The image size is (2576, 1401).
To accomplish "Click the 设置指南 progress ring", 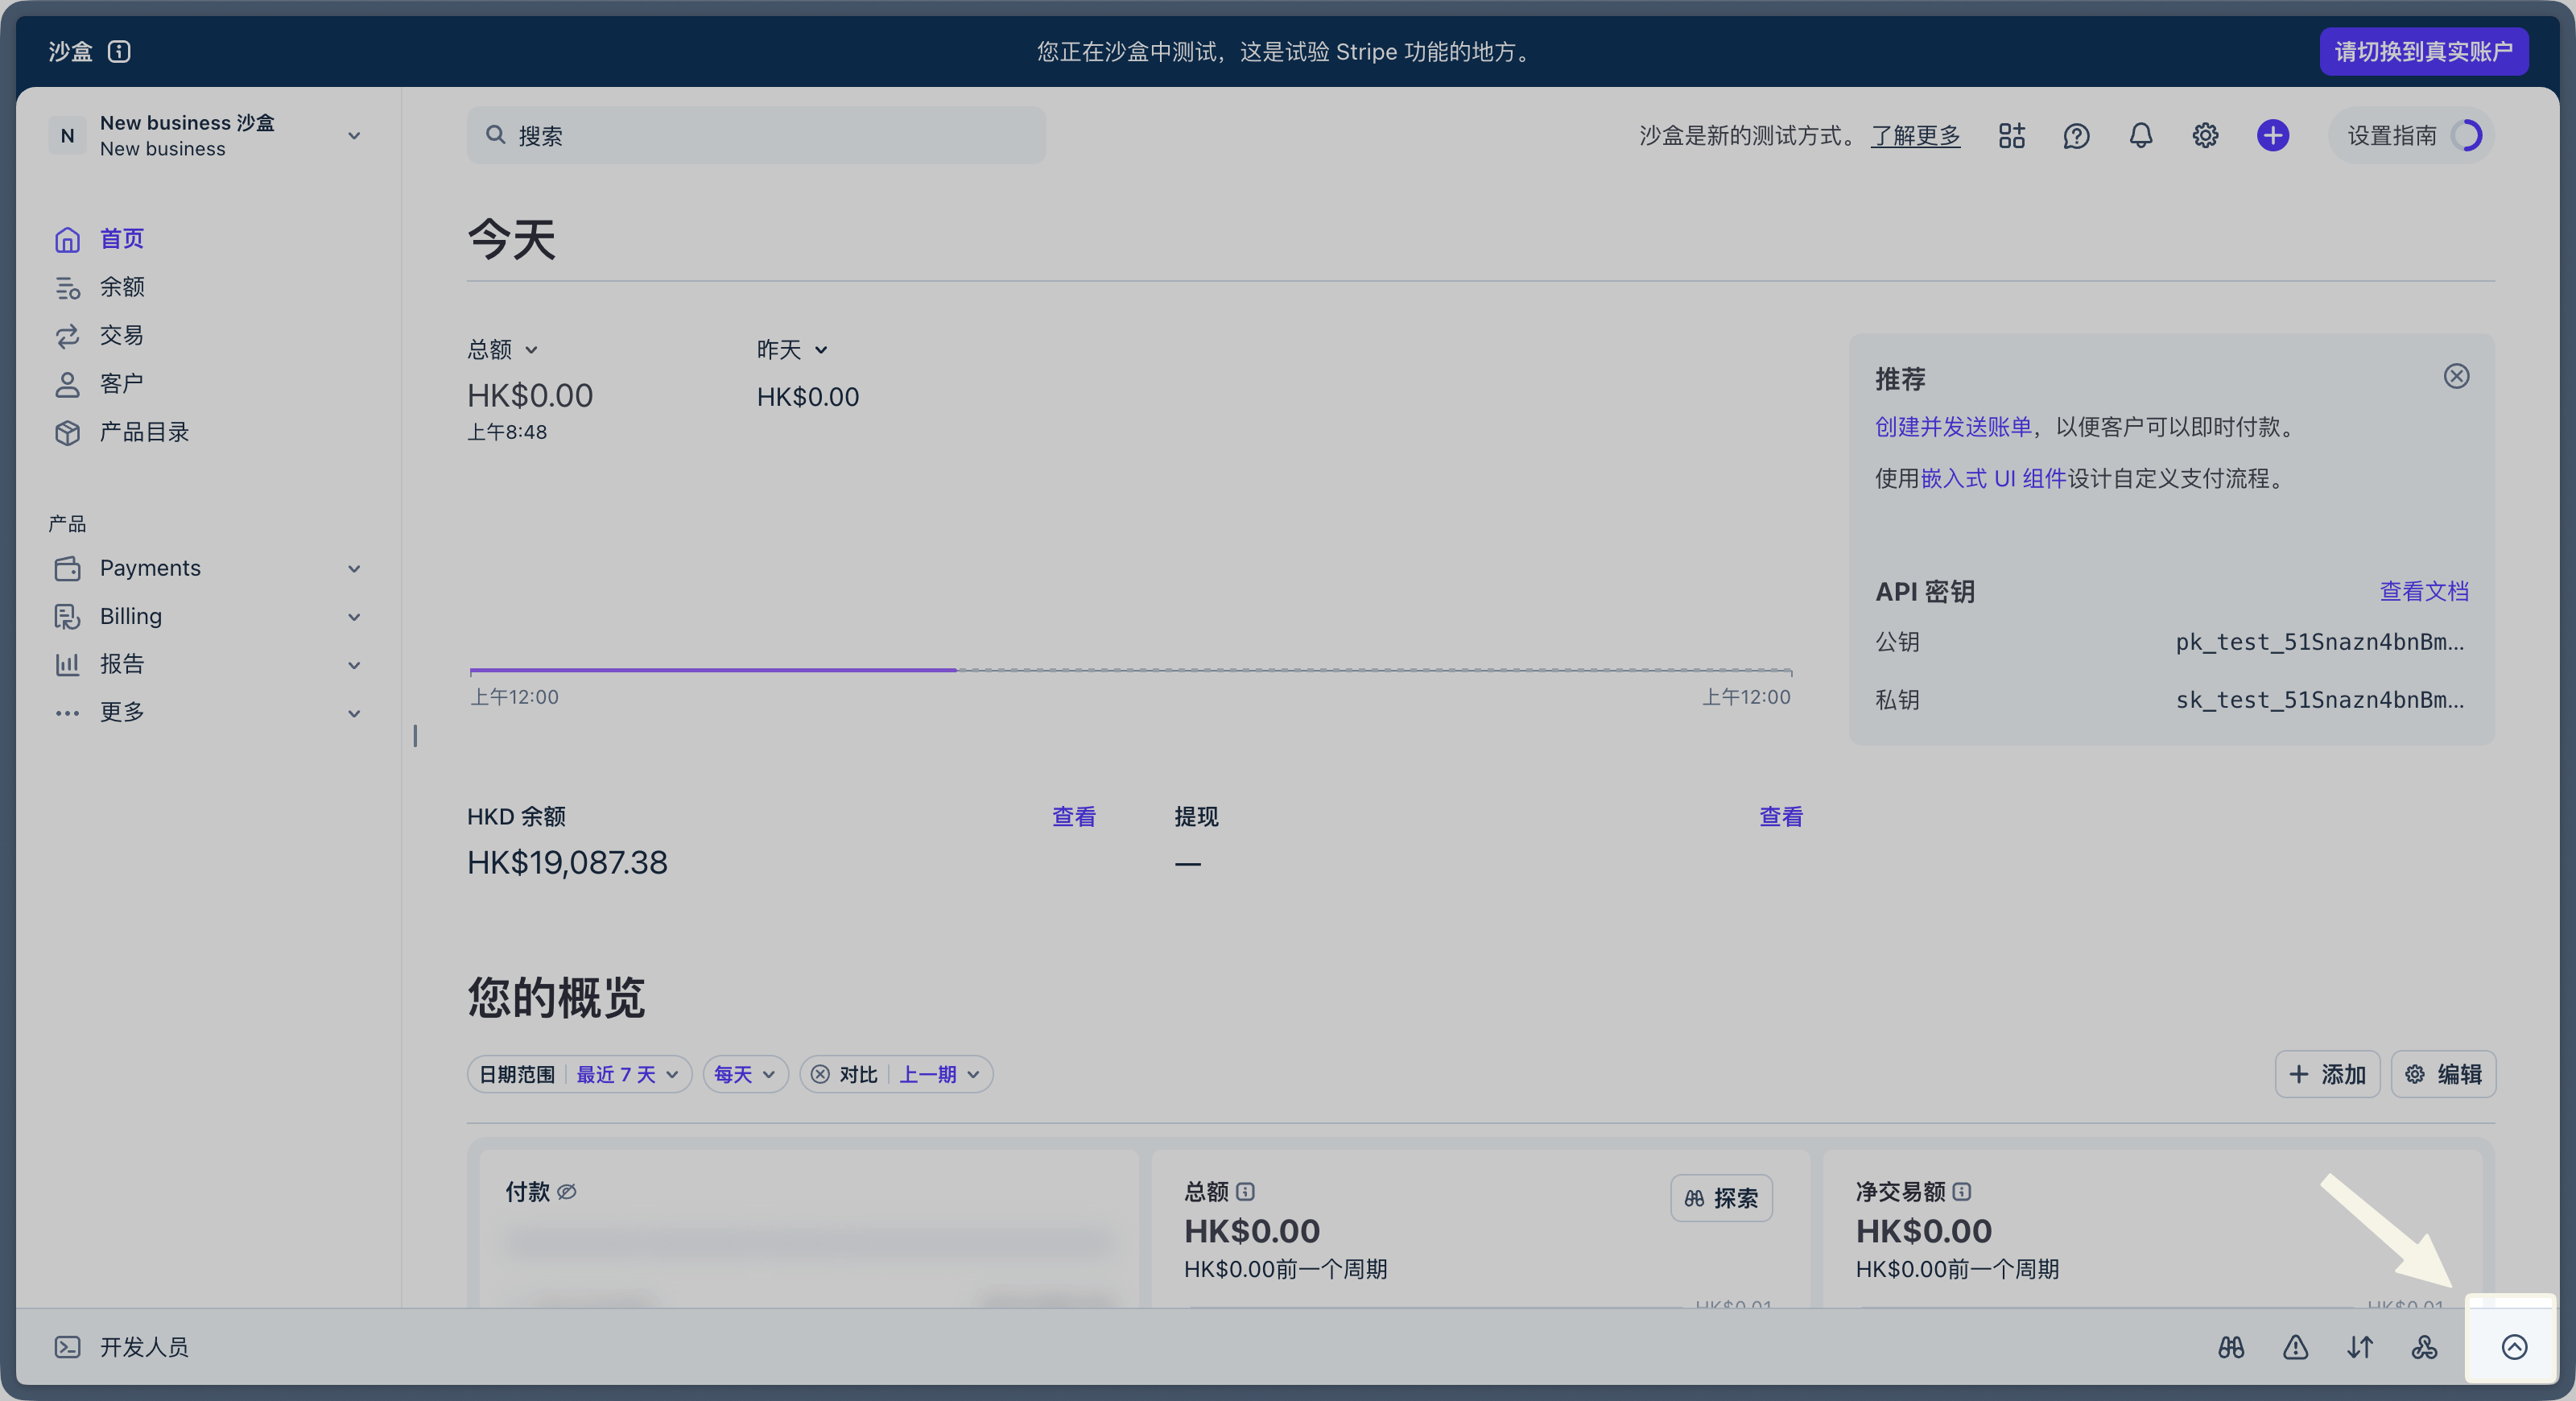I will coord(2466,136).
